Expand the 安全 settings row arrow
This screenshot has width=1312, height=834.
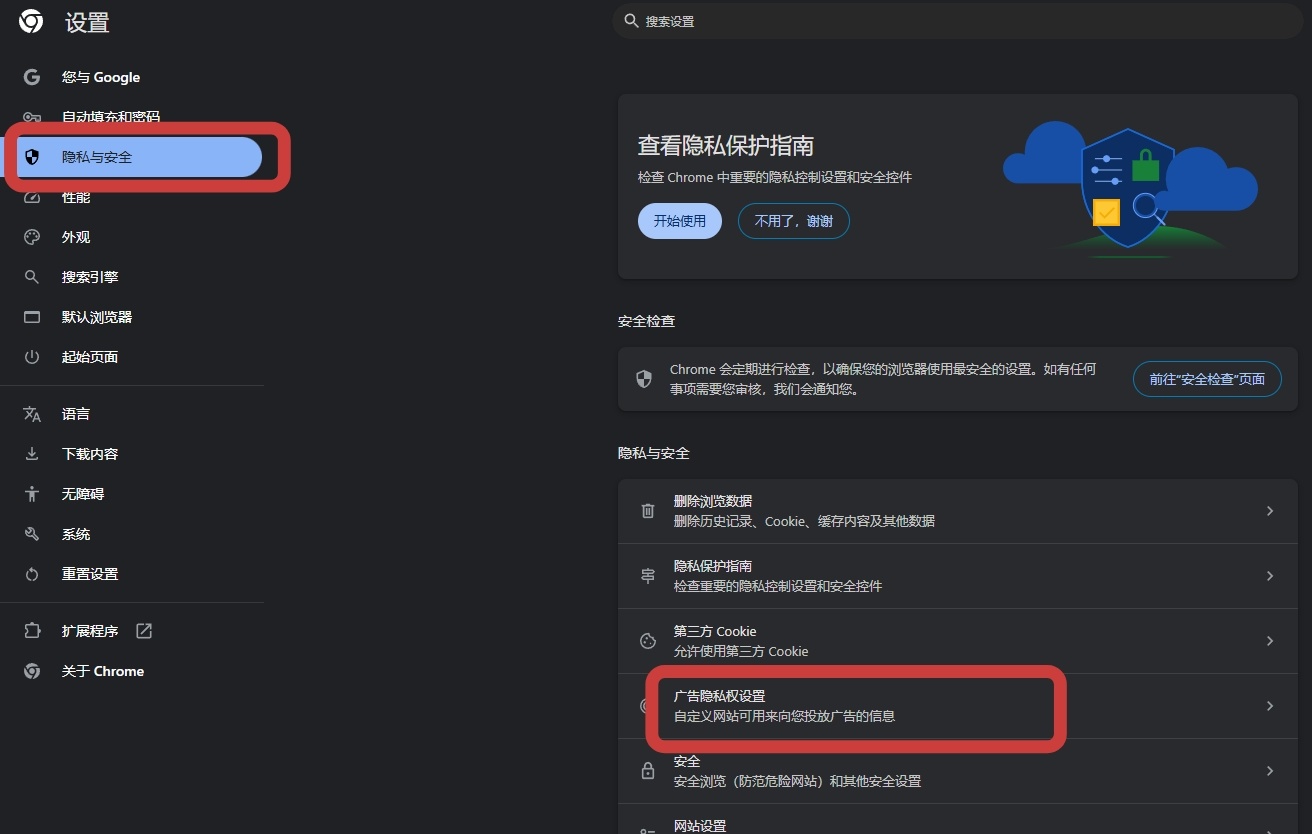(x=1270, y=771)
